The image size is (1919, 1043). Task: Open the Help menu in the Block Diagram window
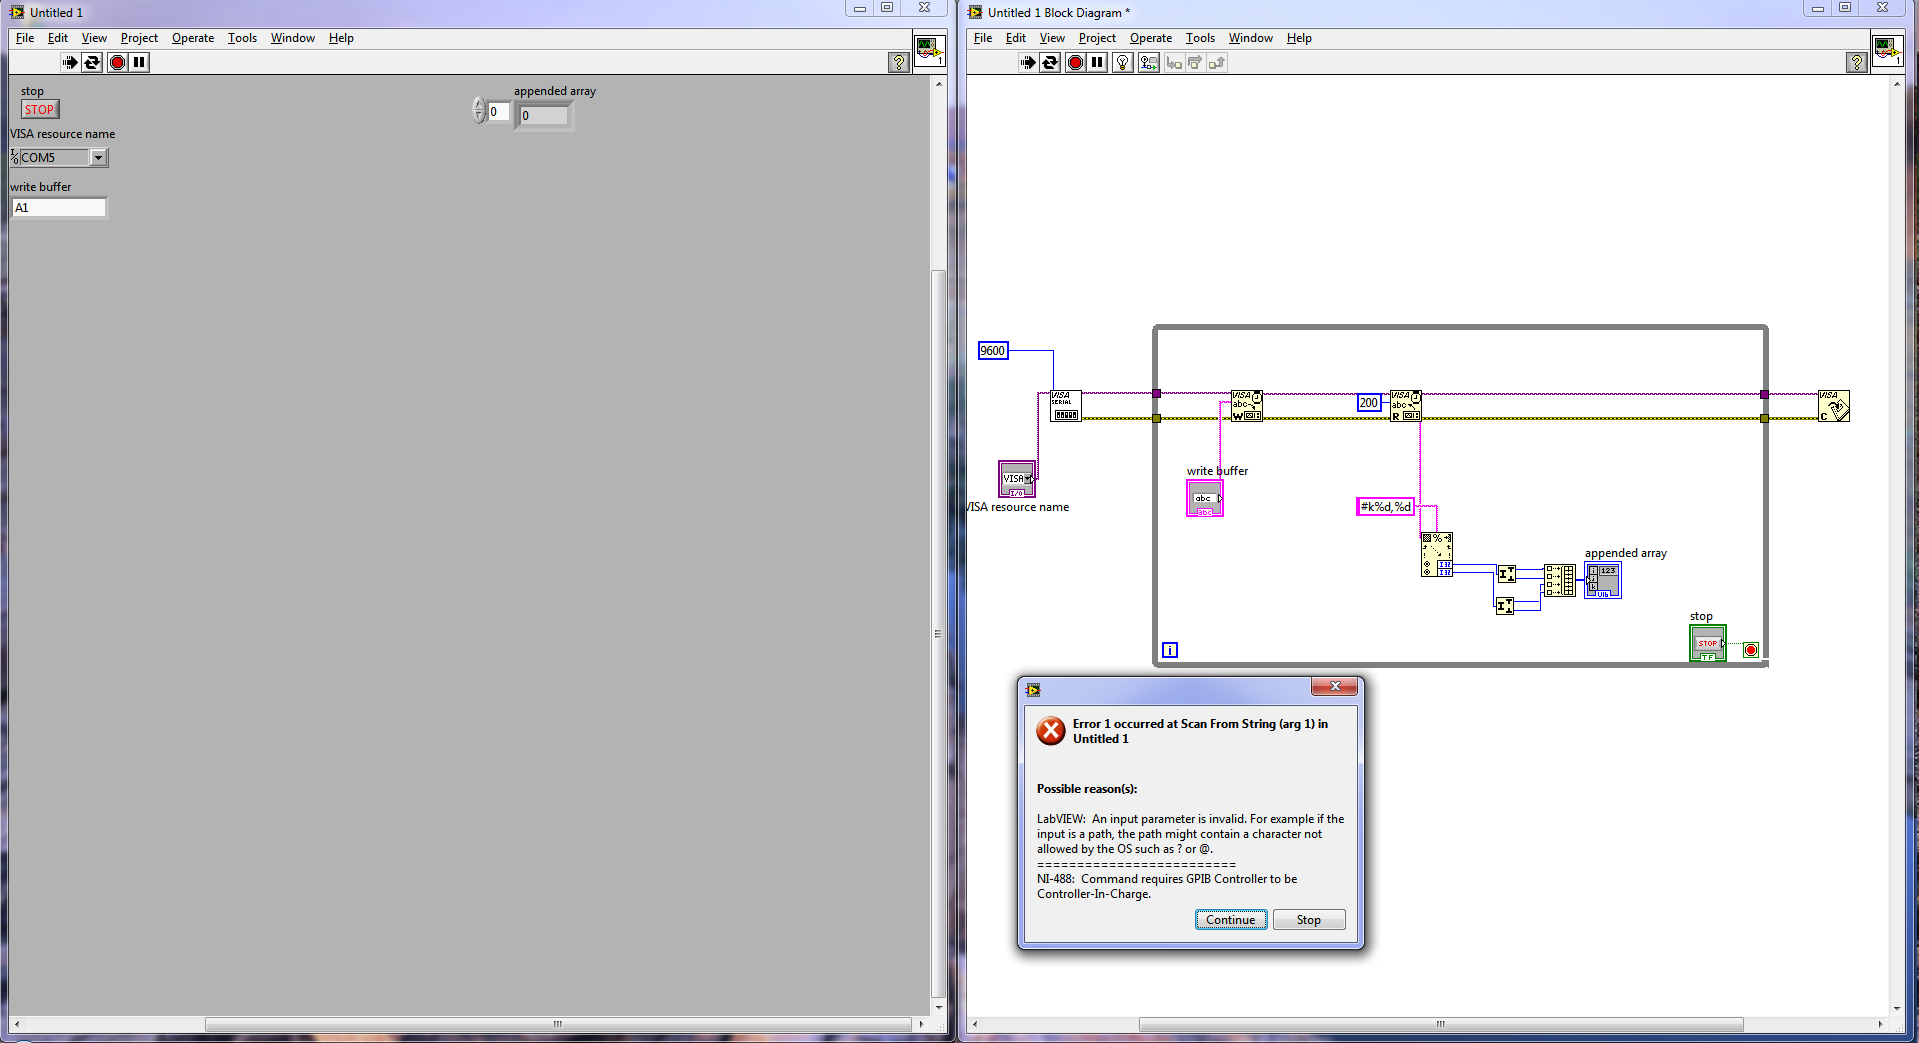(1299, 38)
